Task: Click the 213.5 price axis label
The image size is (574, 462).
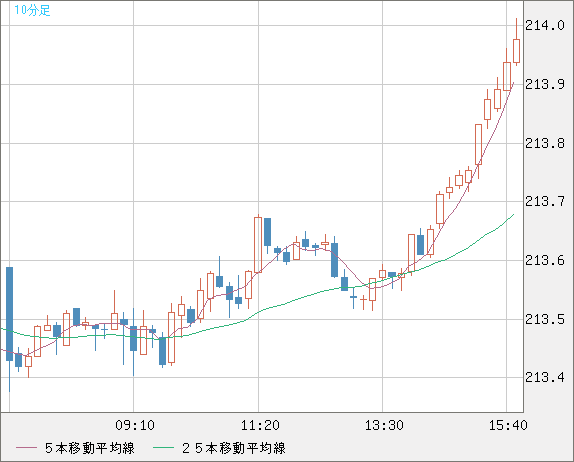Action: click(545, 320)
